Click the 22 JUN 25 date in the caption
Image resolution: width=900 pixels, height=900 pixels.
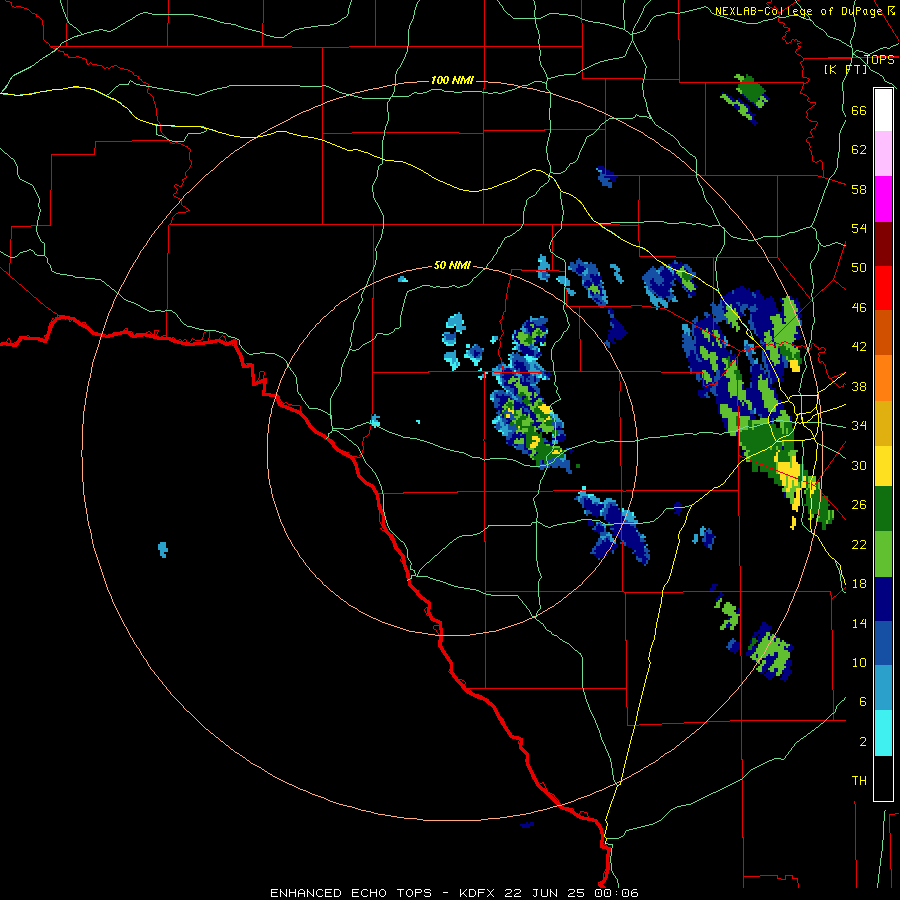(x=545, y=893)
